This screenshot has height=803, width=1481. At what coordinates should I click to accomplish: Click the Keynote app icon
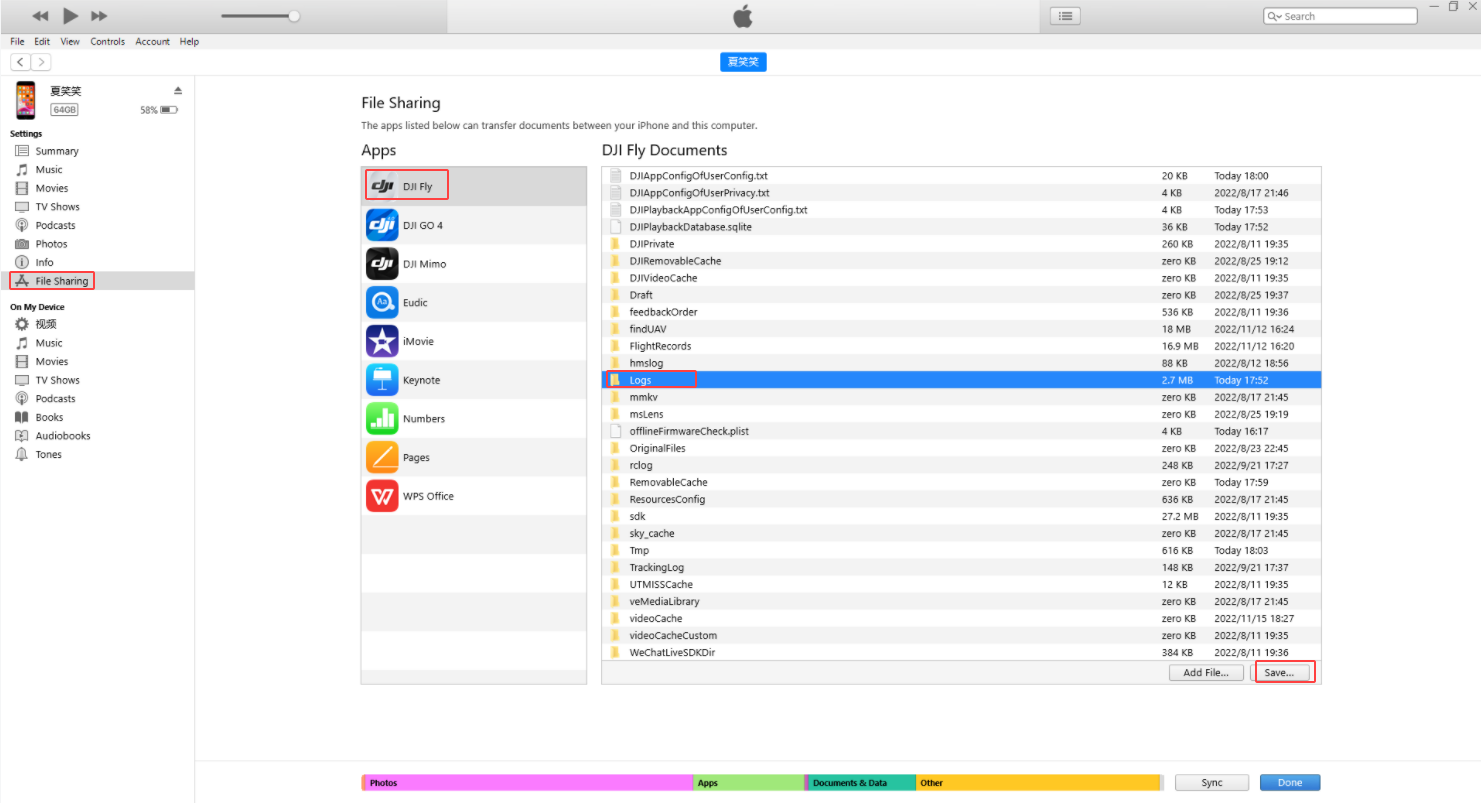tap(382, 379)
